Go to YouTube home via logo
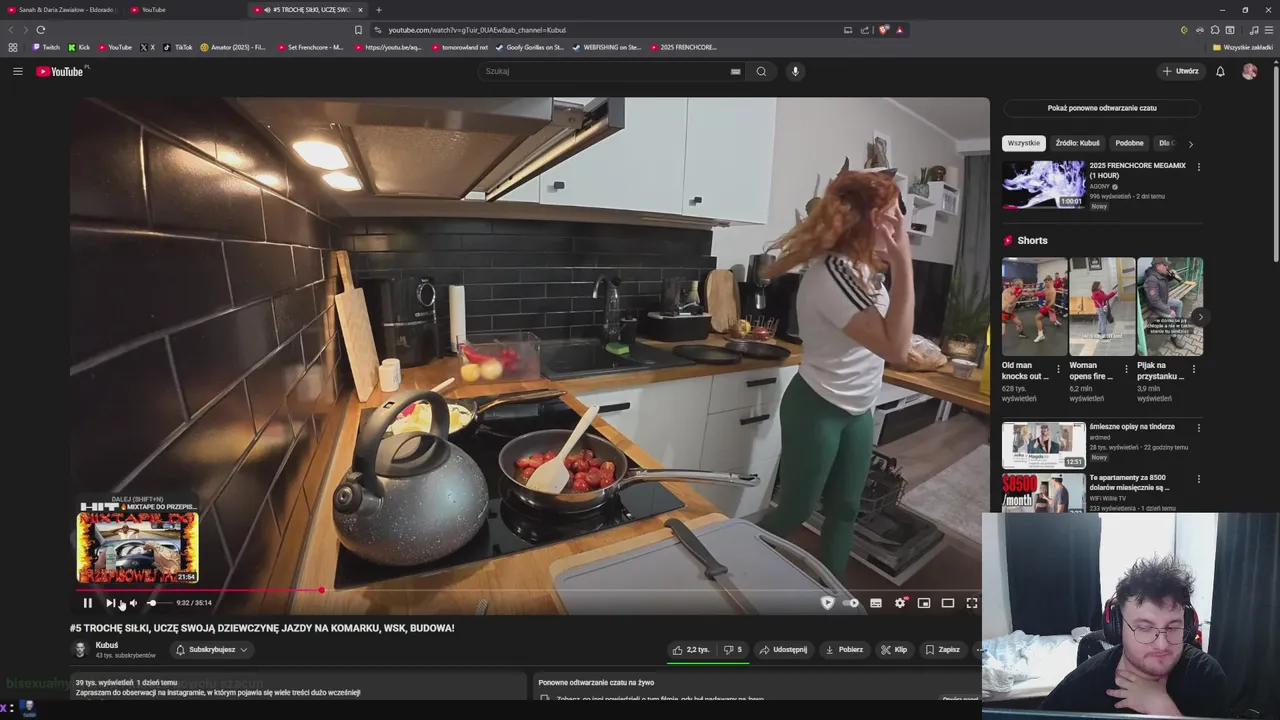The height and width of the screenshot is (720, 1280). pyautogui.click(x=61, y=71)
